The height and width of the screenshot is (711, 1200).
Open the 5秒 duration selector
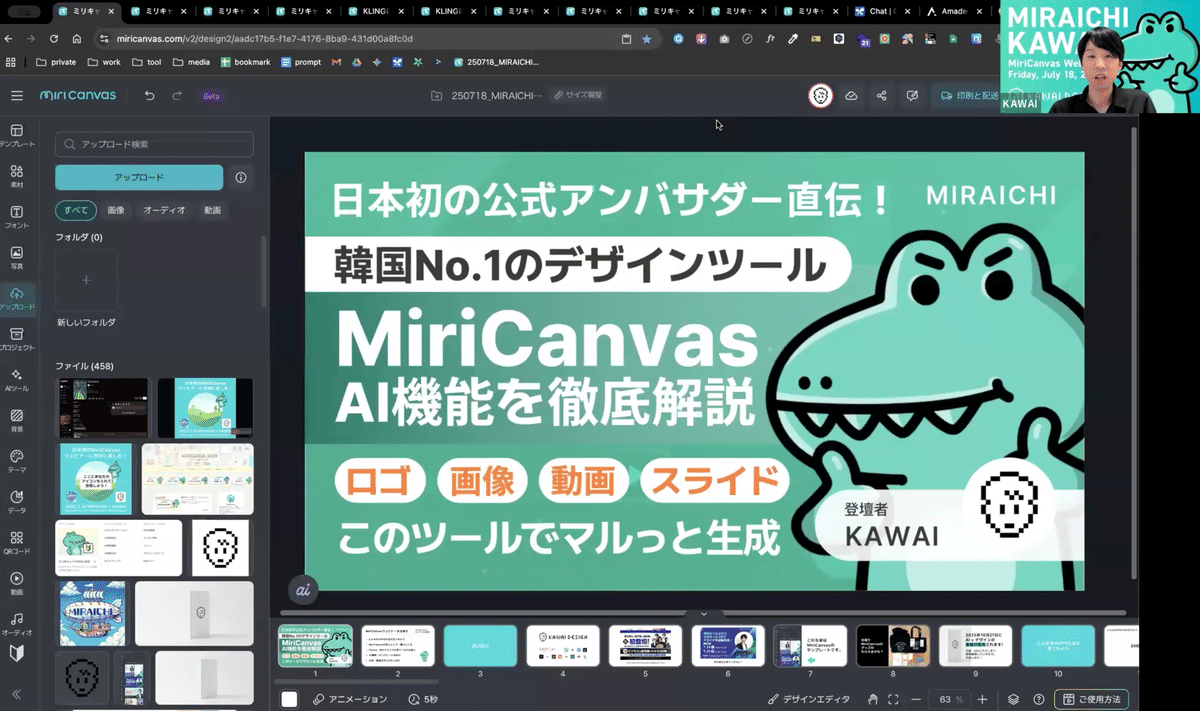tap(425, 699)
